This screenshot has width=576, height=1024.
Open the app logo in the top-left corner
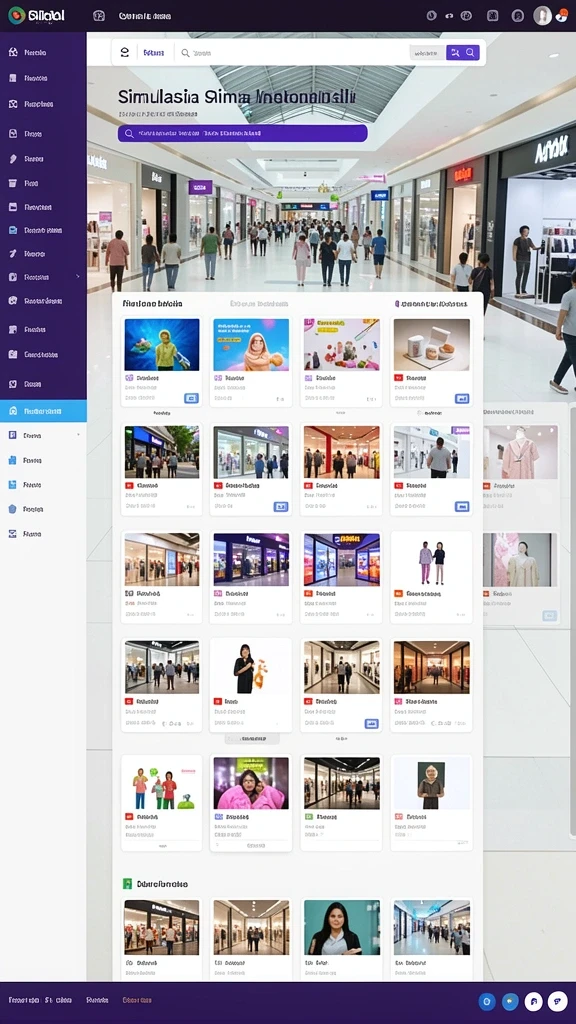coord(37,16)
